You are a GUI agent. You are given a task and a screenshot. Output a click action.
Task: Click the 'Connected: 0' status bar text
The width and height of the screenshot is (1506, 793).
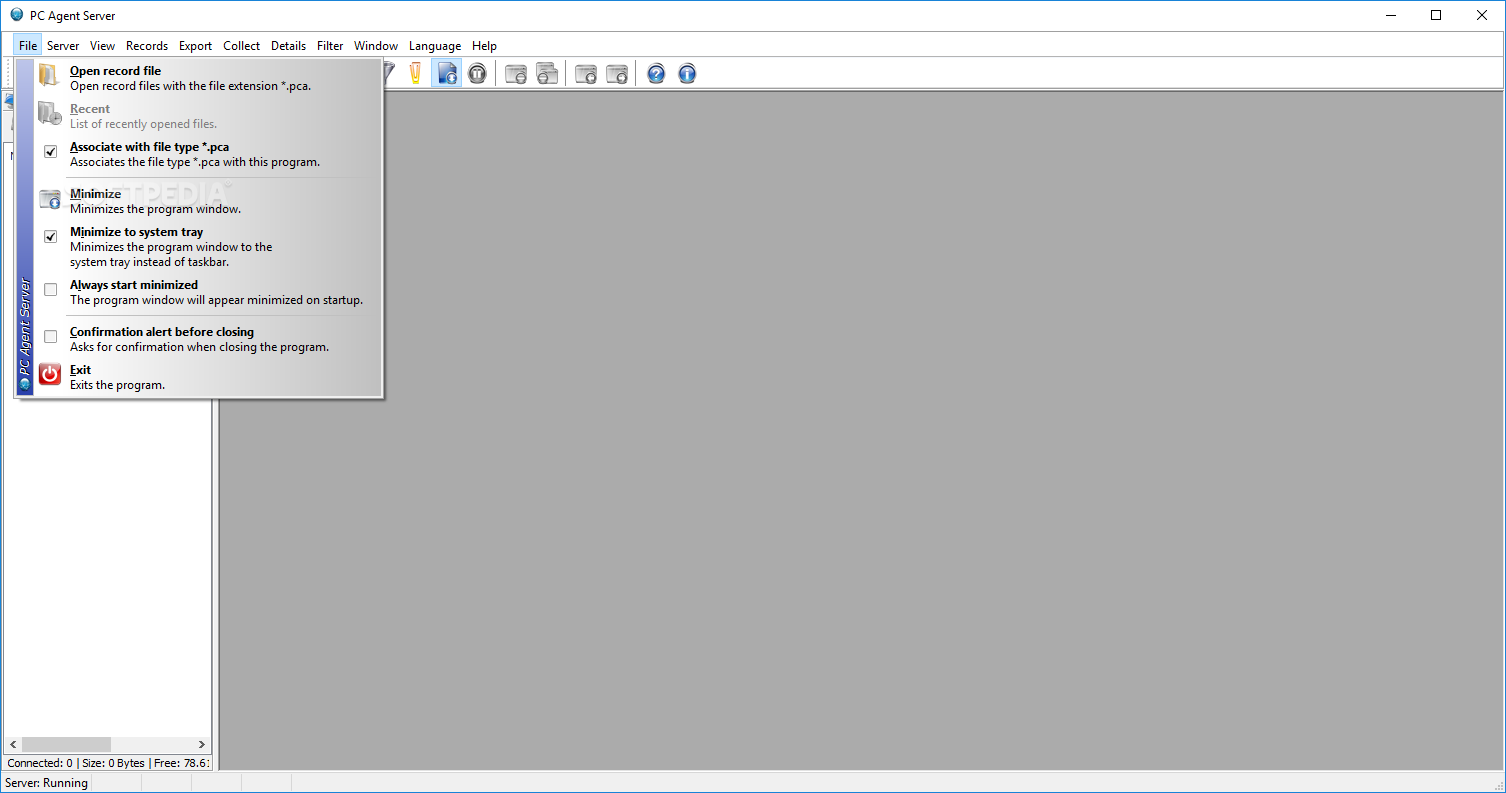(39, 763)
